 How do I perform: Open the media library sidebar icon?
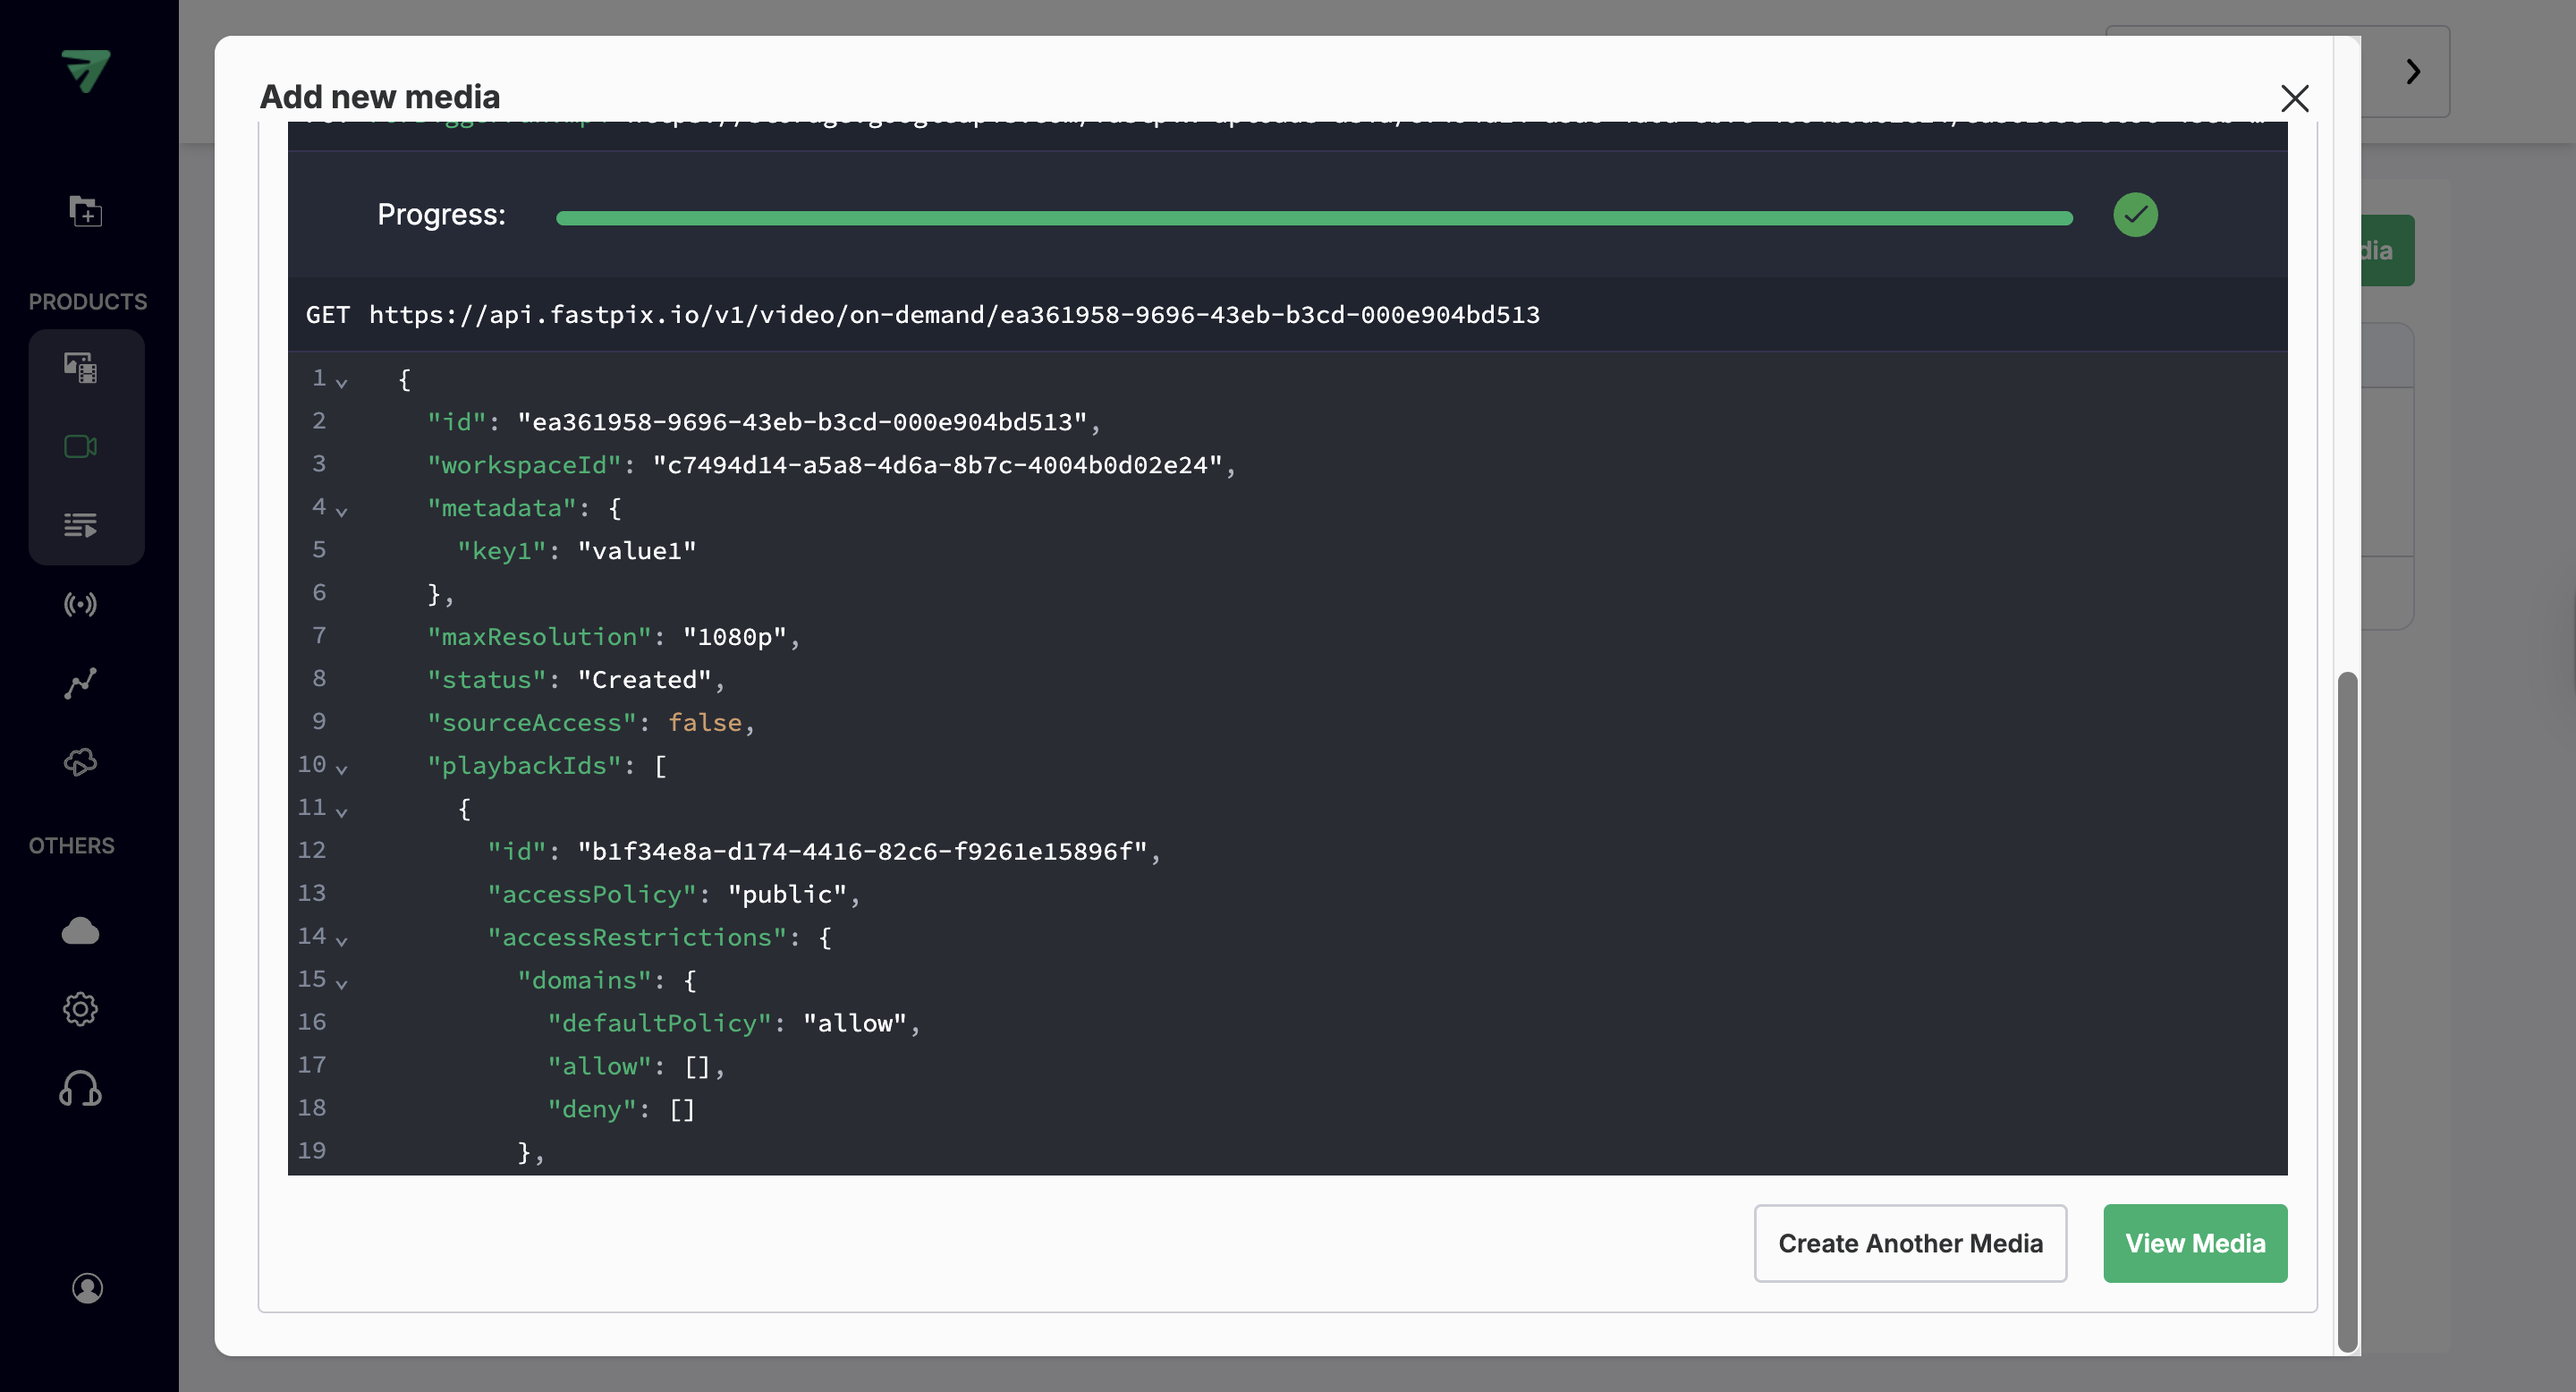click(81, 368)
